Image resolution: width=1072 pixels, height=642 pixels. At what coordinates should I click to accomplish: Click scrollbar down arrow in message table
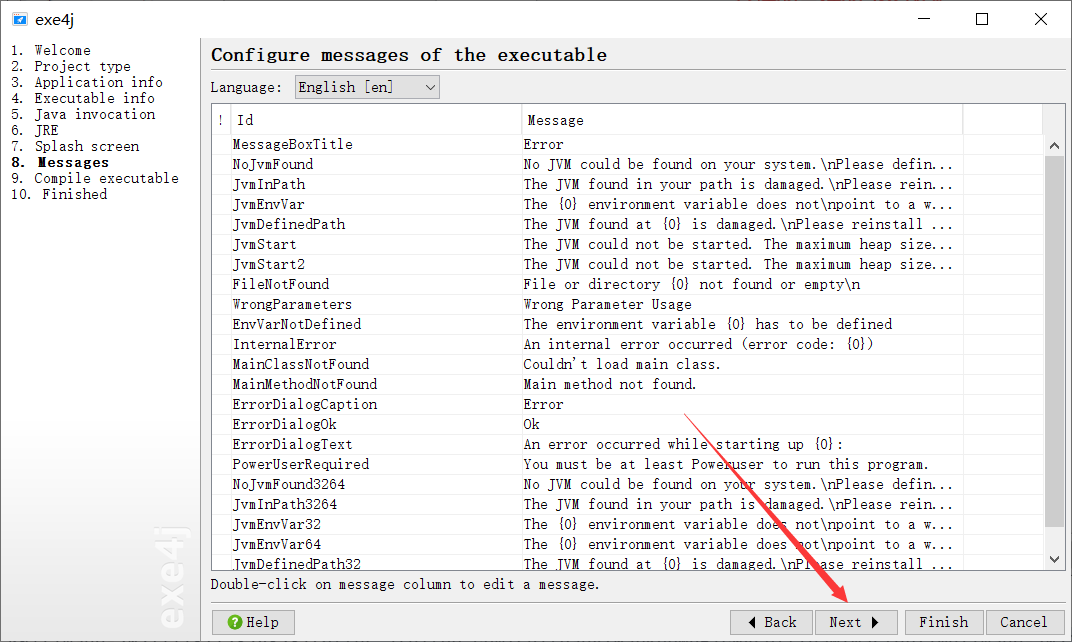pyautogui.click(x=1054, y=560)
